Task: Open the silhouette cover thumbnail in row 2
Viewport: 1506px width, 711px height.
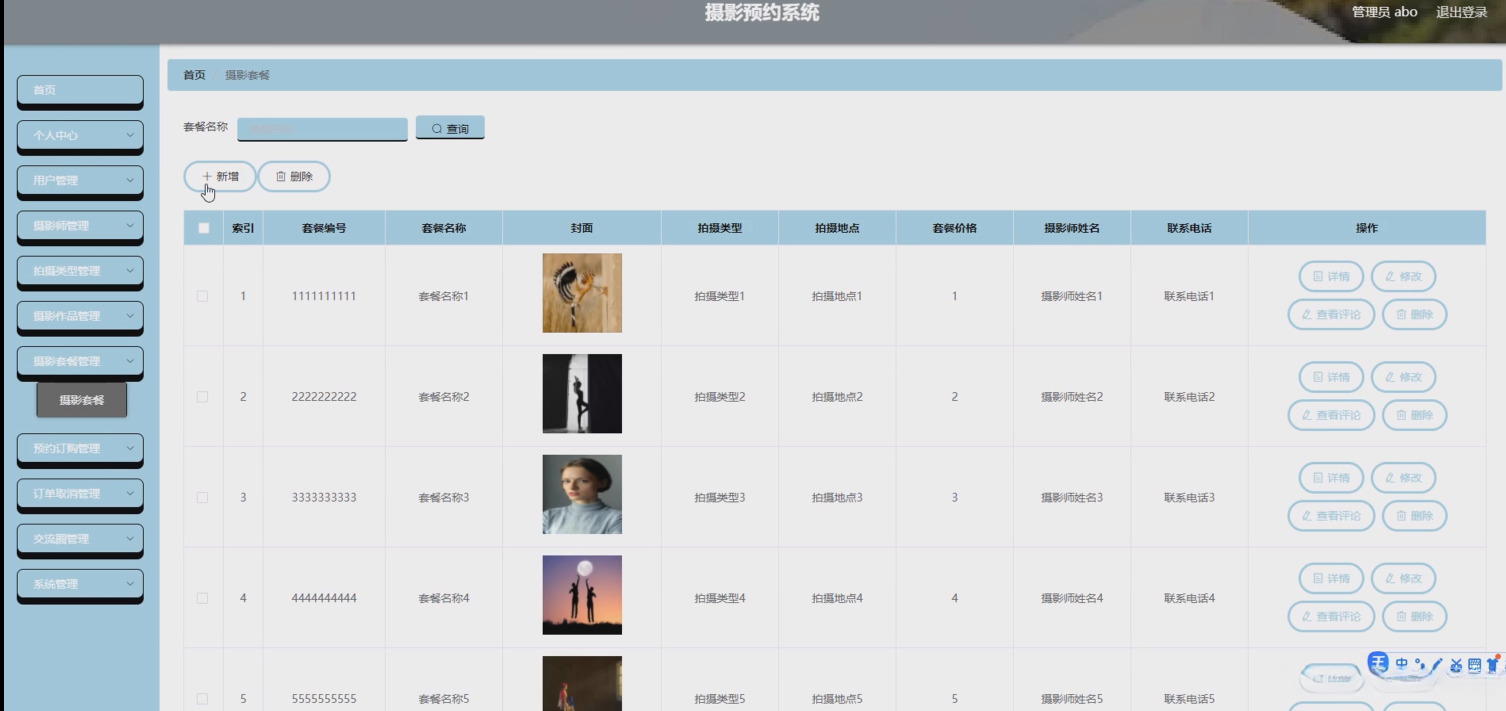Action: coord(582,394)
